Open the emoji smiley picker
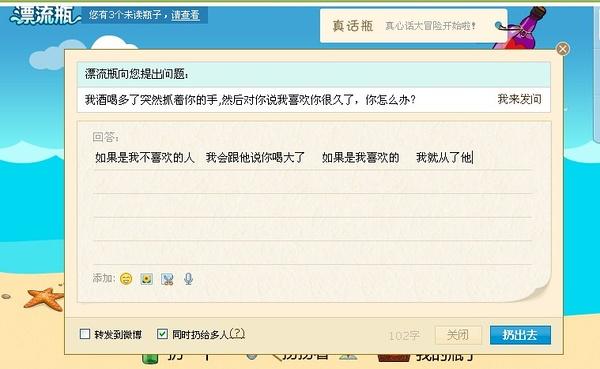Viewport: 600px width, 369px height. point(126,279)
